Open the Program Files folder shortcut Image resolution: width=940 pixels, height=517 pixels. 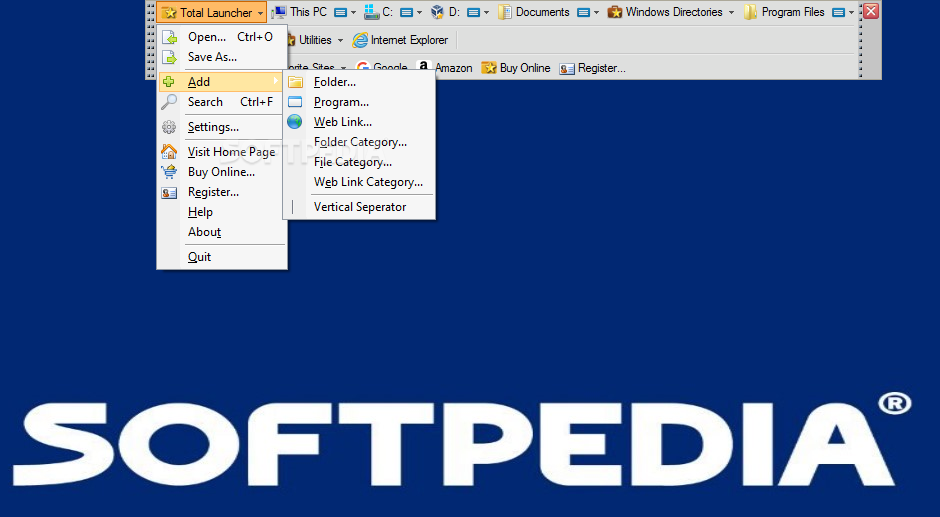pos(784,12)
